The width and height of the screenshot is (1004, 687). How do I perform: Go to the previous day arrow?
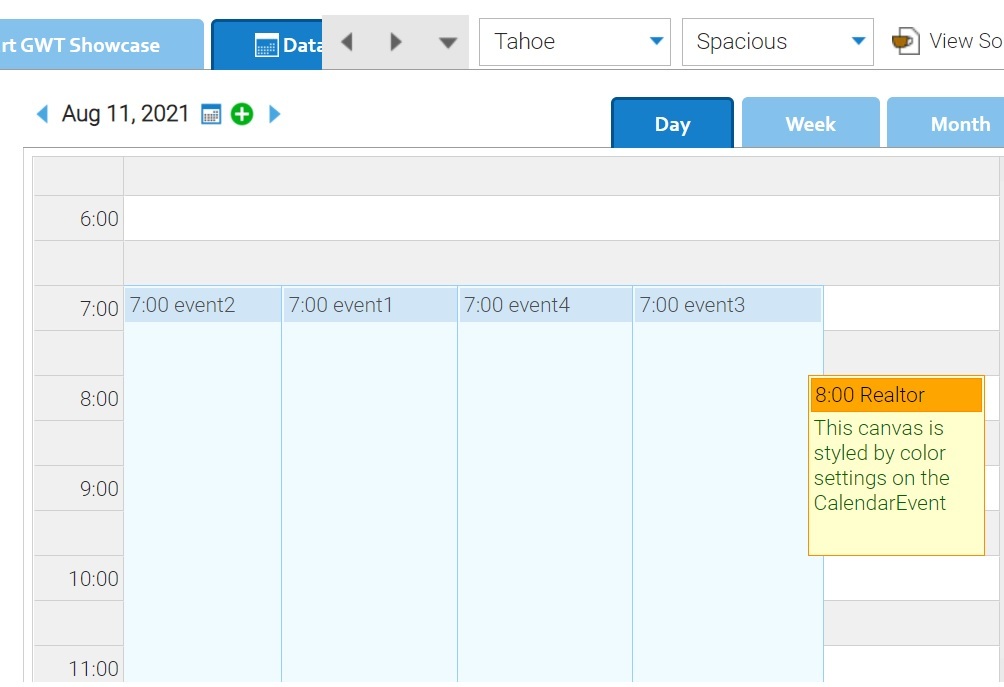click(x=42, y=114)
